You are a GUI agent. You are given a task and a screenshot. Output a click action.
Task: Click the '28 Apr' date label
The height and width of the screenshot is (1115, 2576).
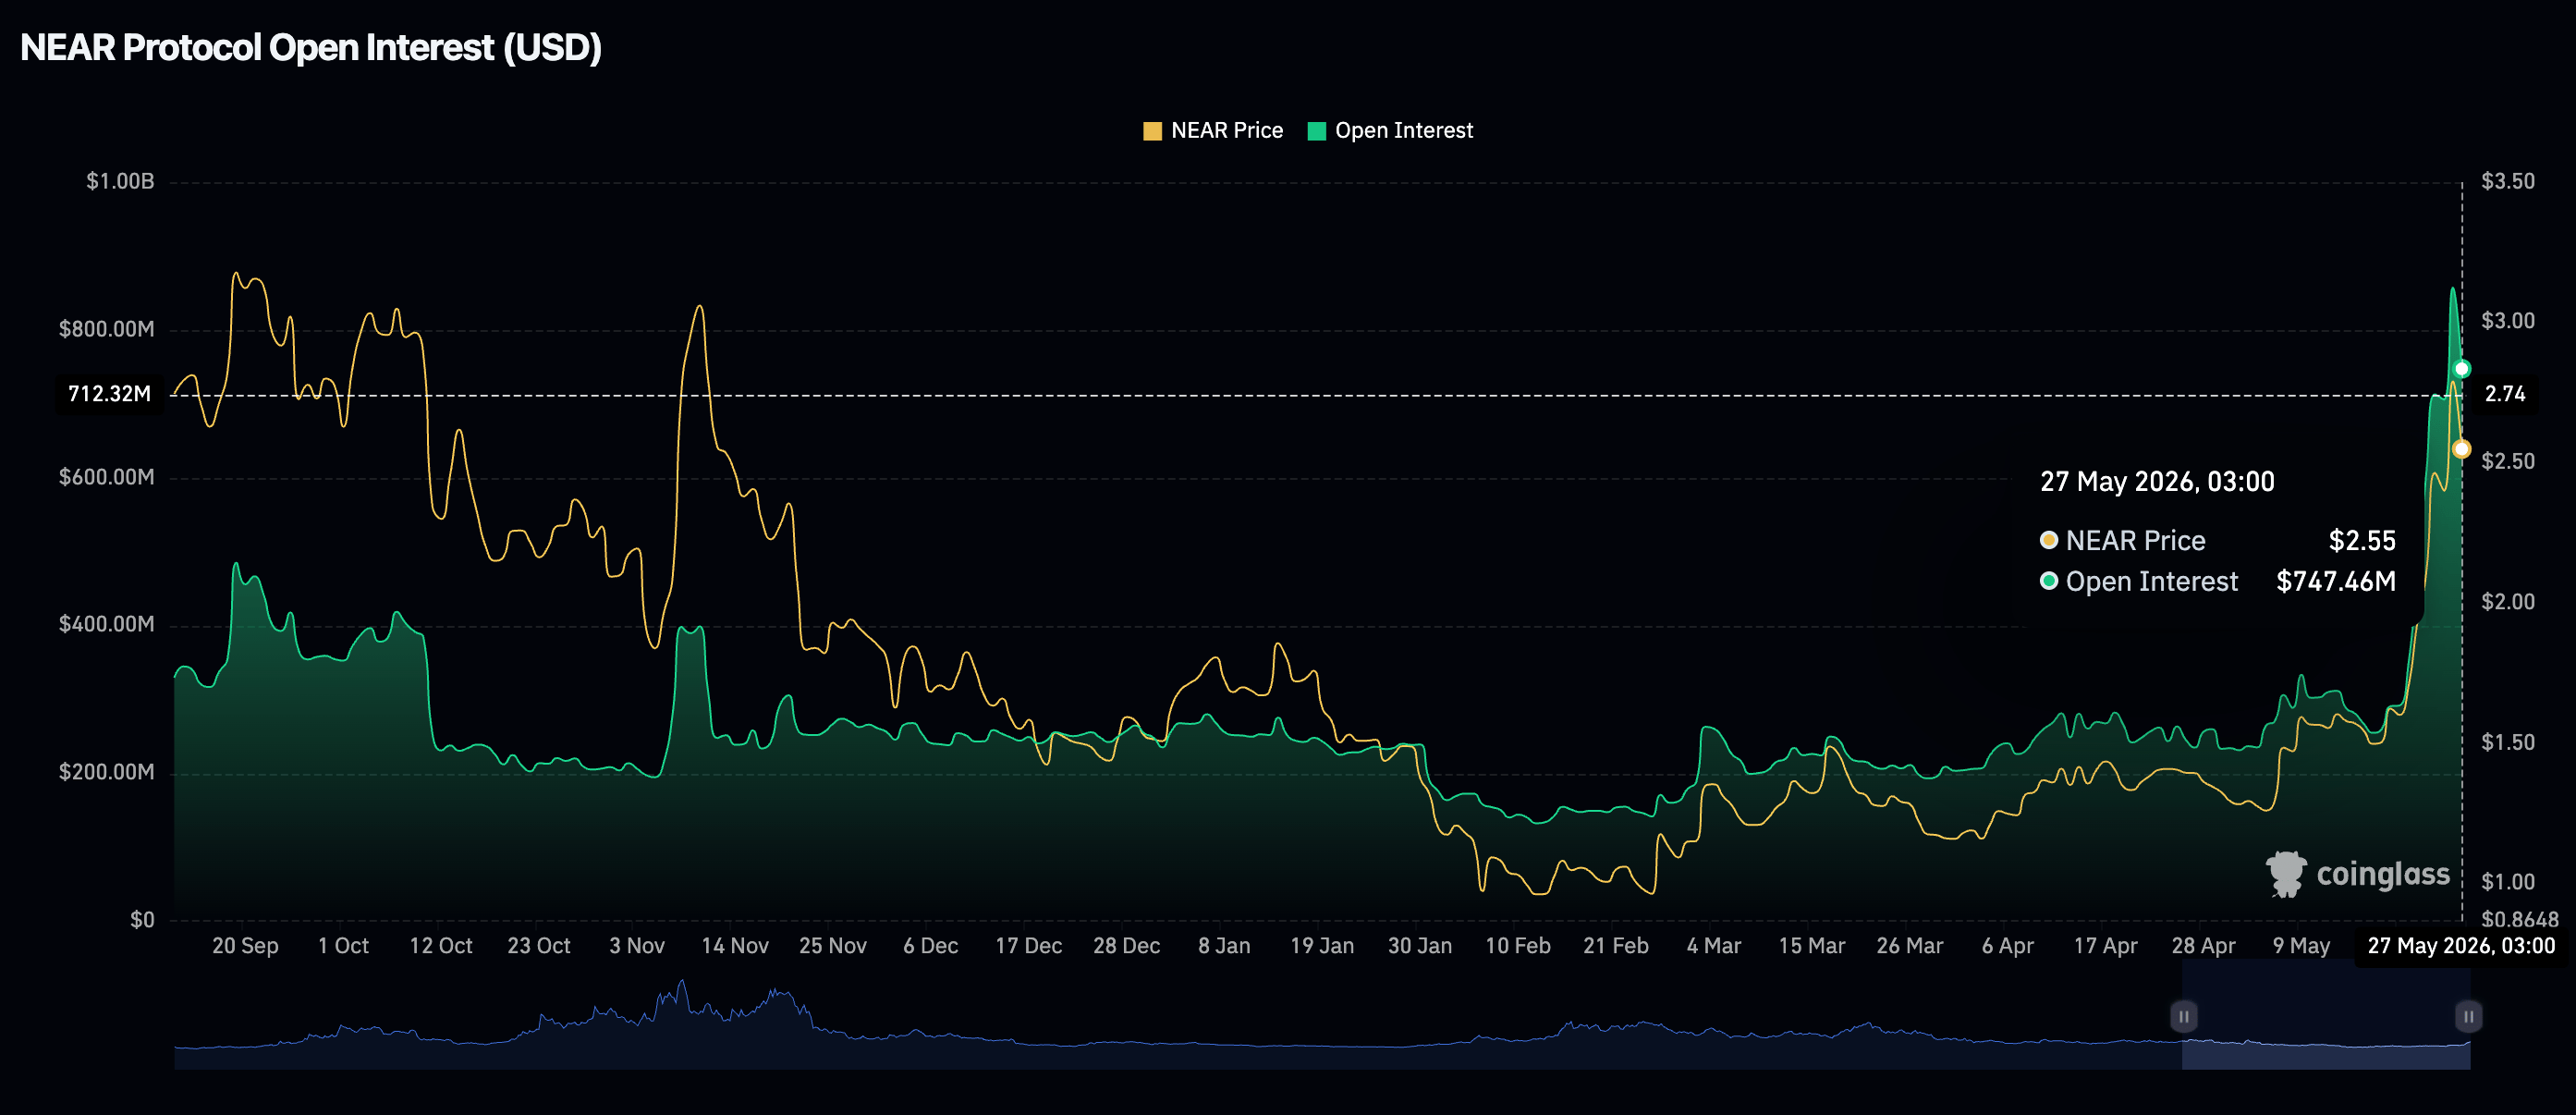[x=2204, y=946]
